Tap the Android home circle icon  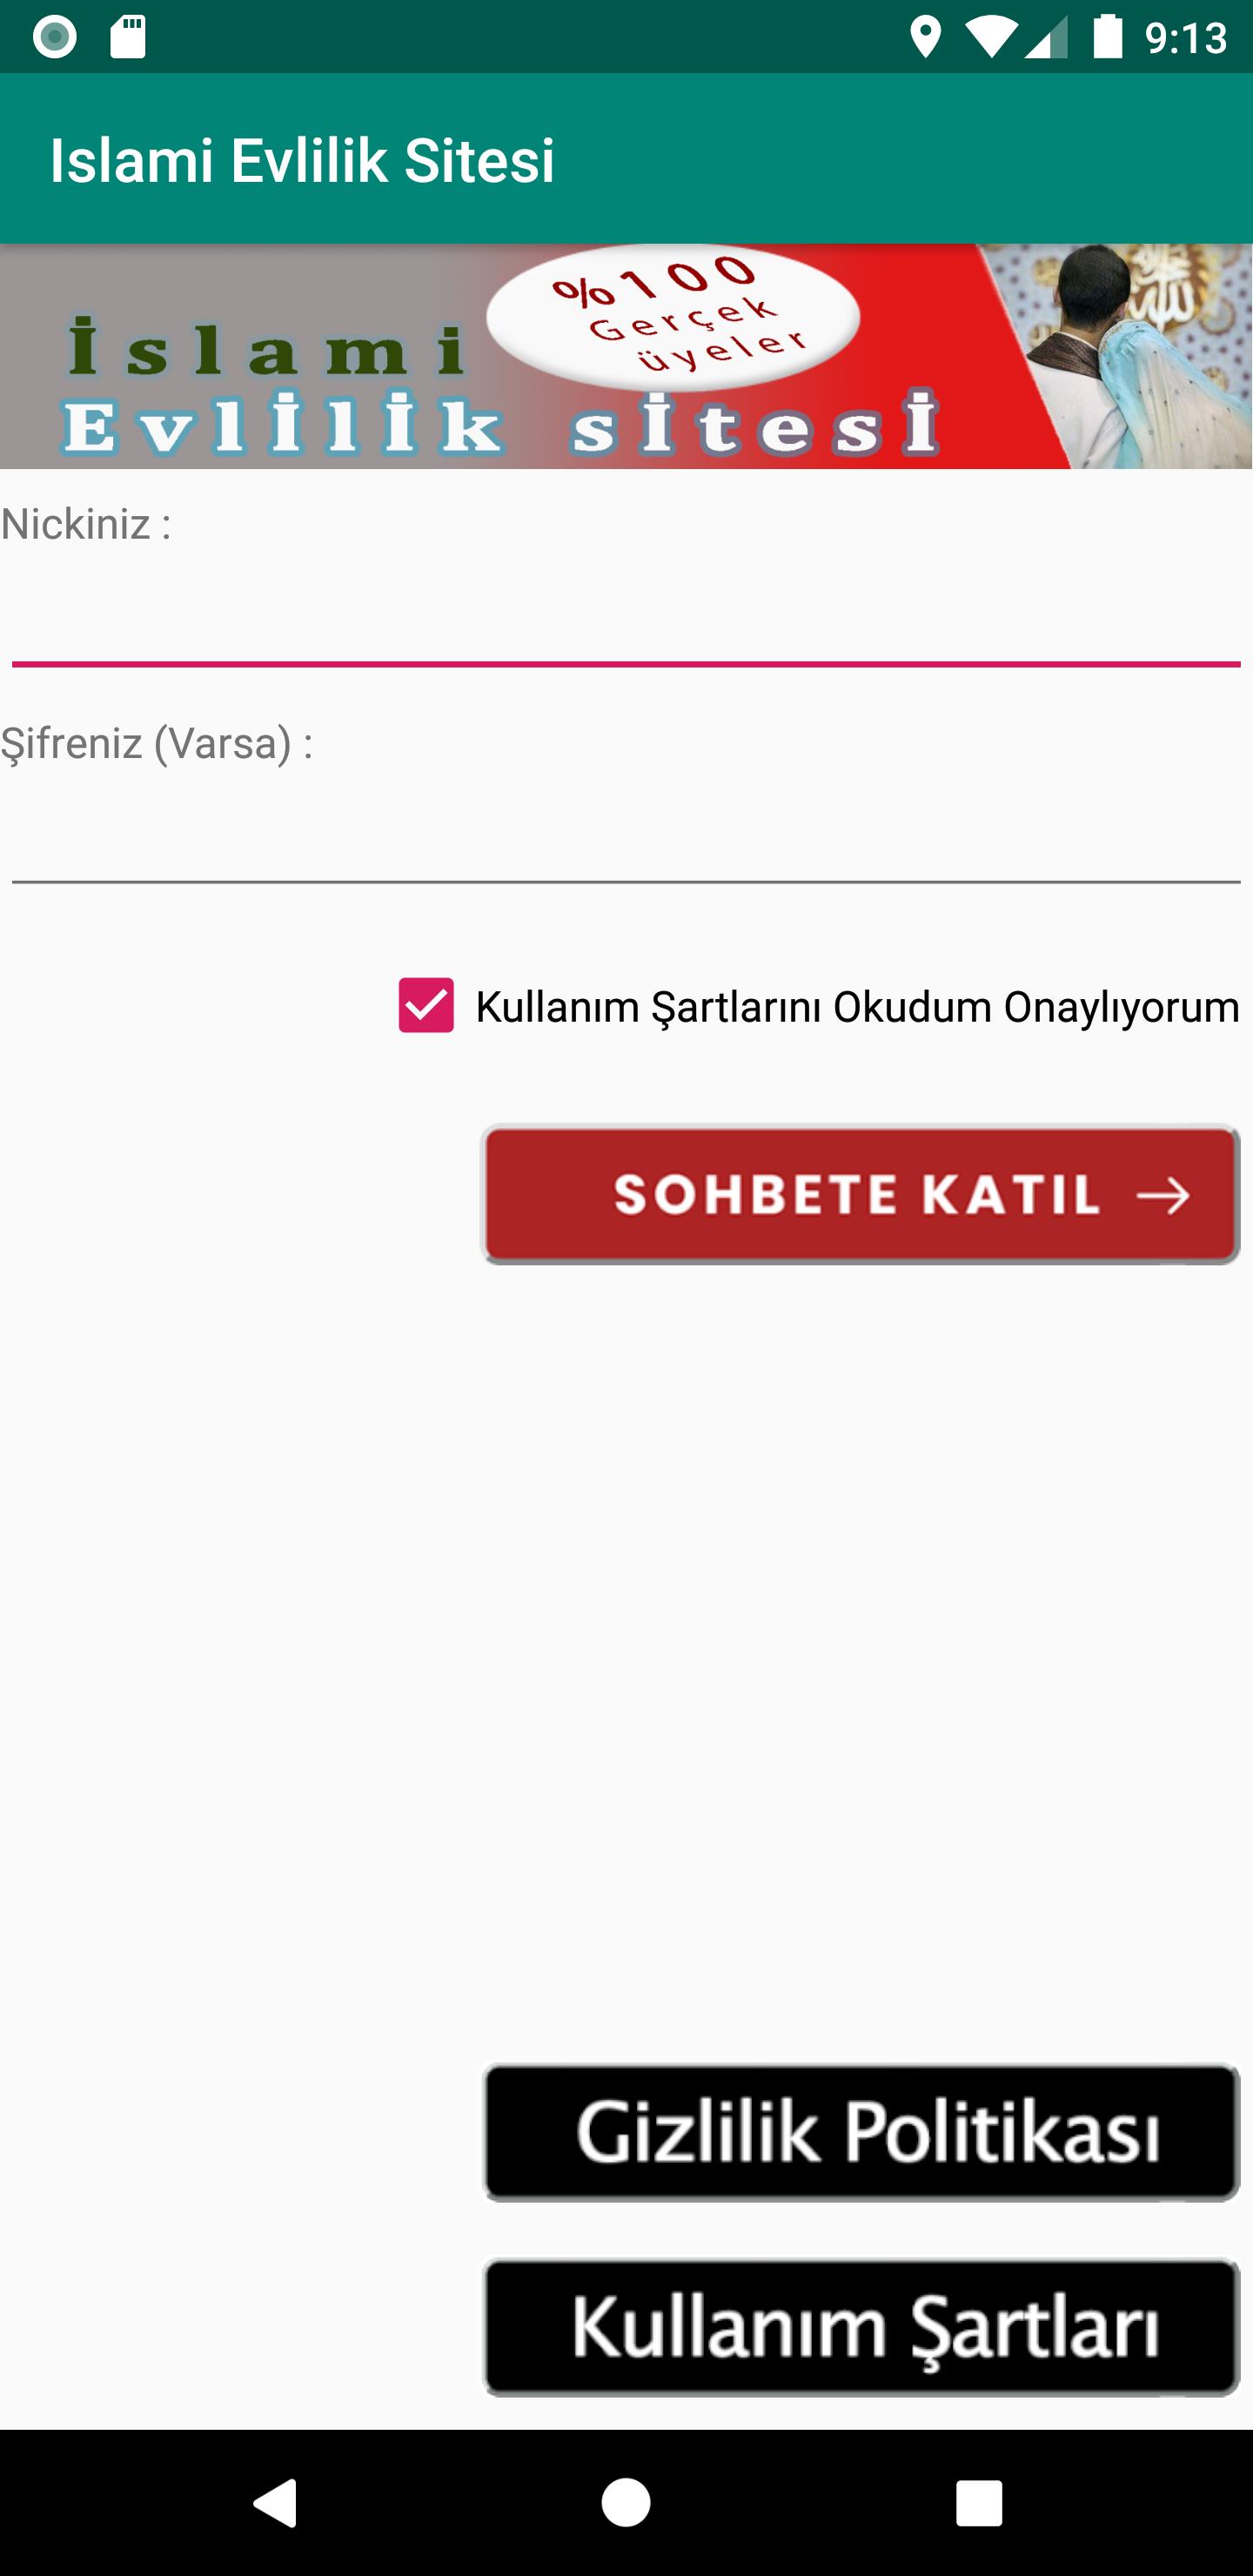(x=626, y=2502)
